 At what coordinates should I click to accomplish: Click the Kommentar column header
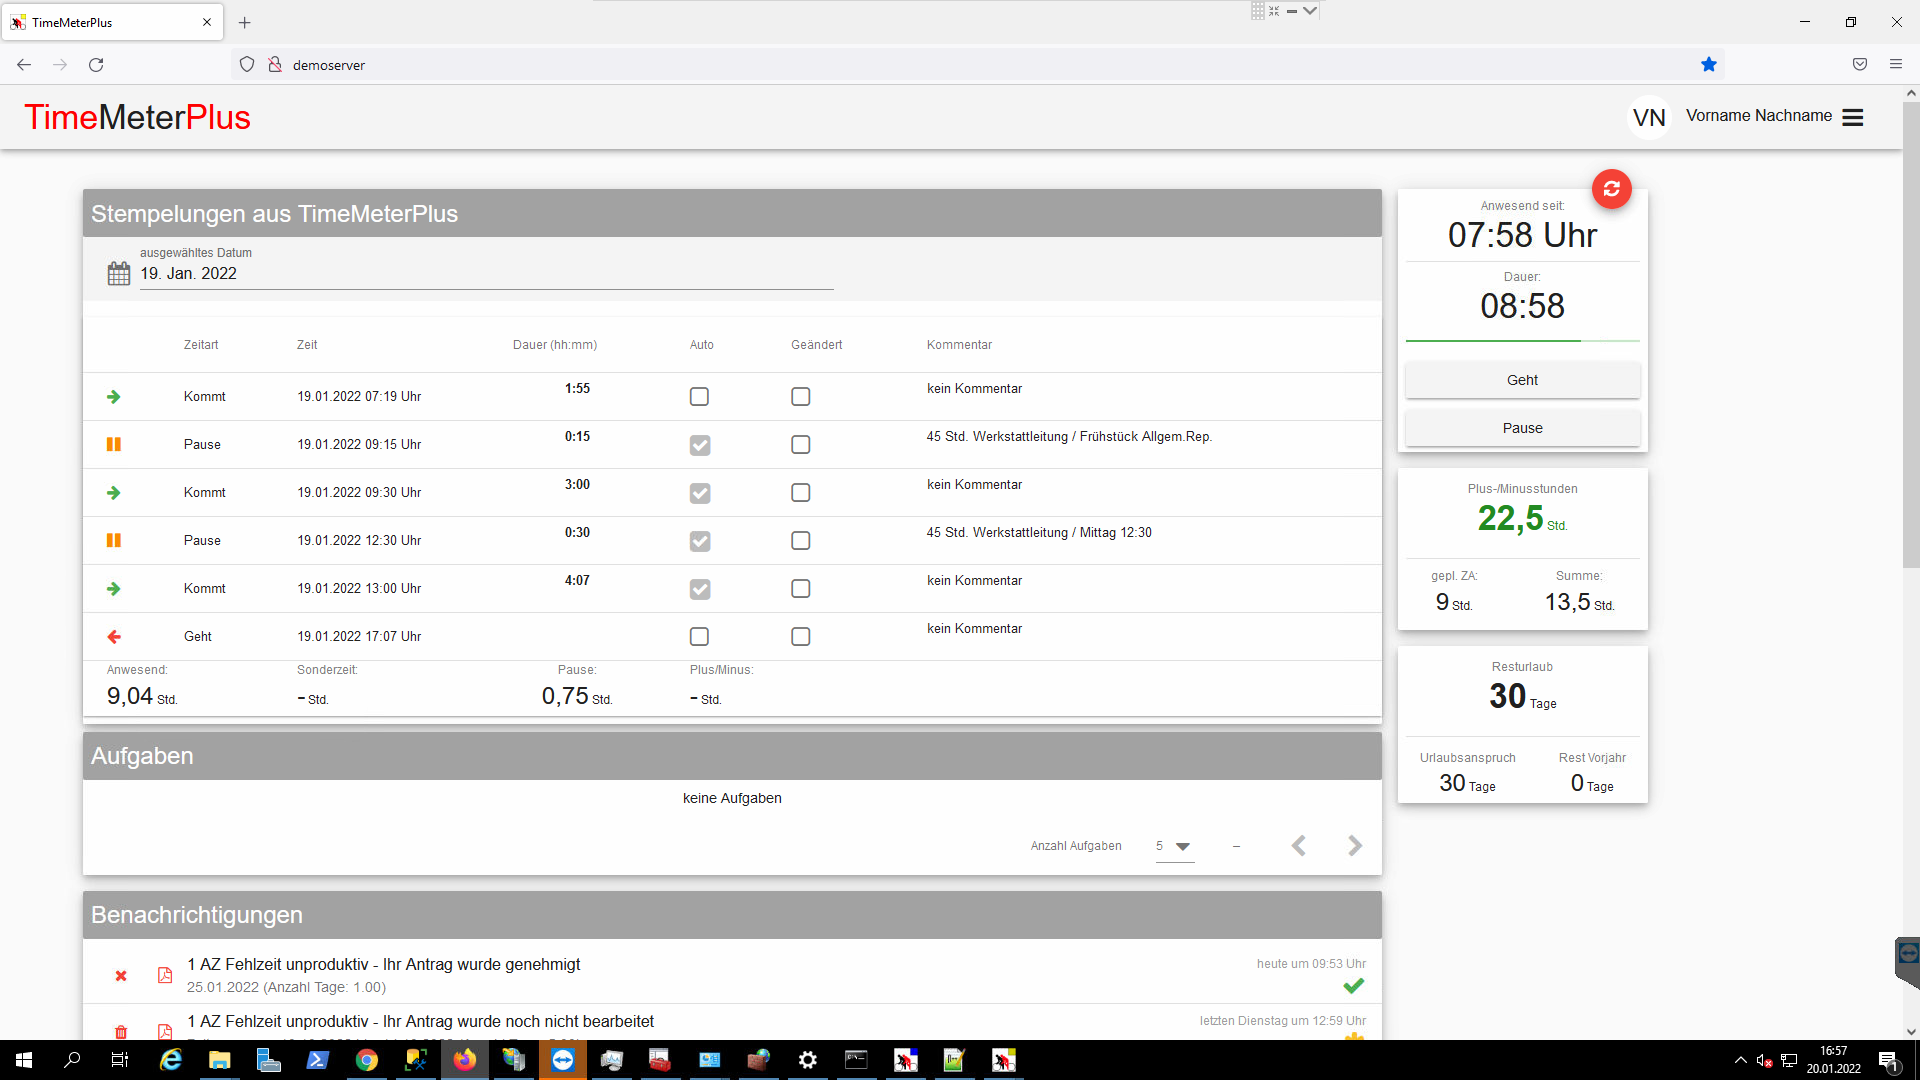(959, 345)
